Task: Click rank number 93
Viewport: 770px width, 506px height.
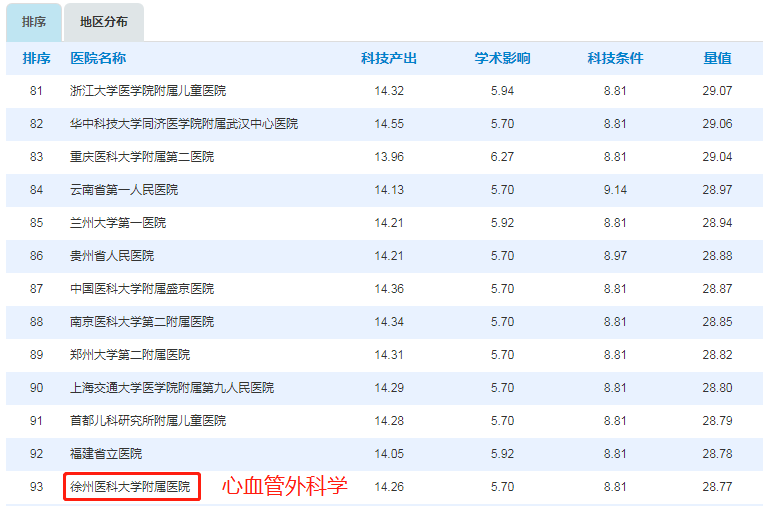Action: [36, 487]
